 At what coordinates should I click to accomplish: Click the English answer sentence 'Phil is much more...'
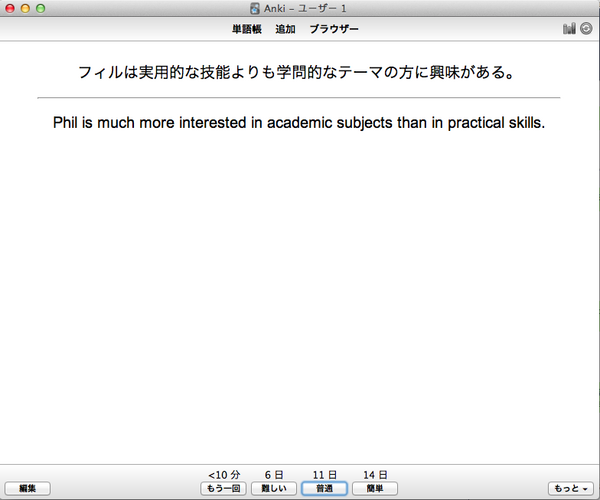(299, 123)
